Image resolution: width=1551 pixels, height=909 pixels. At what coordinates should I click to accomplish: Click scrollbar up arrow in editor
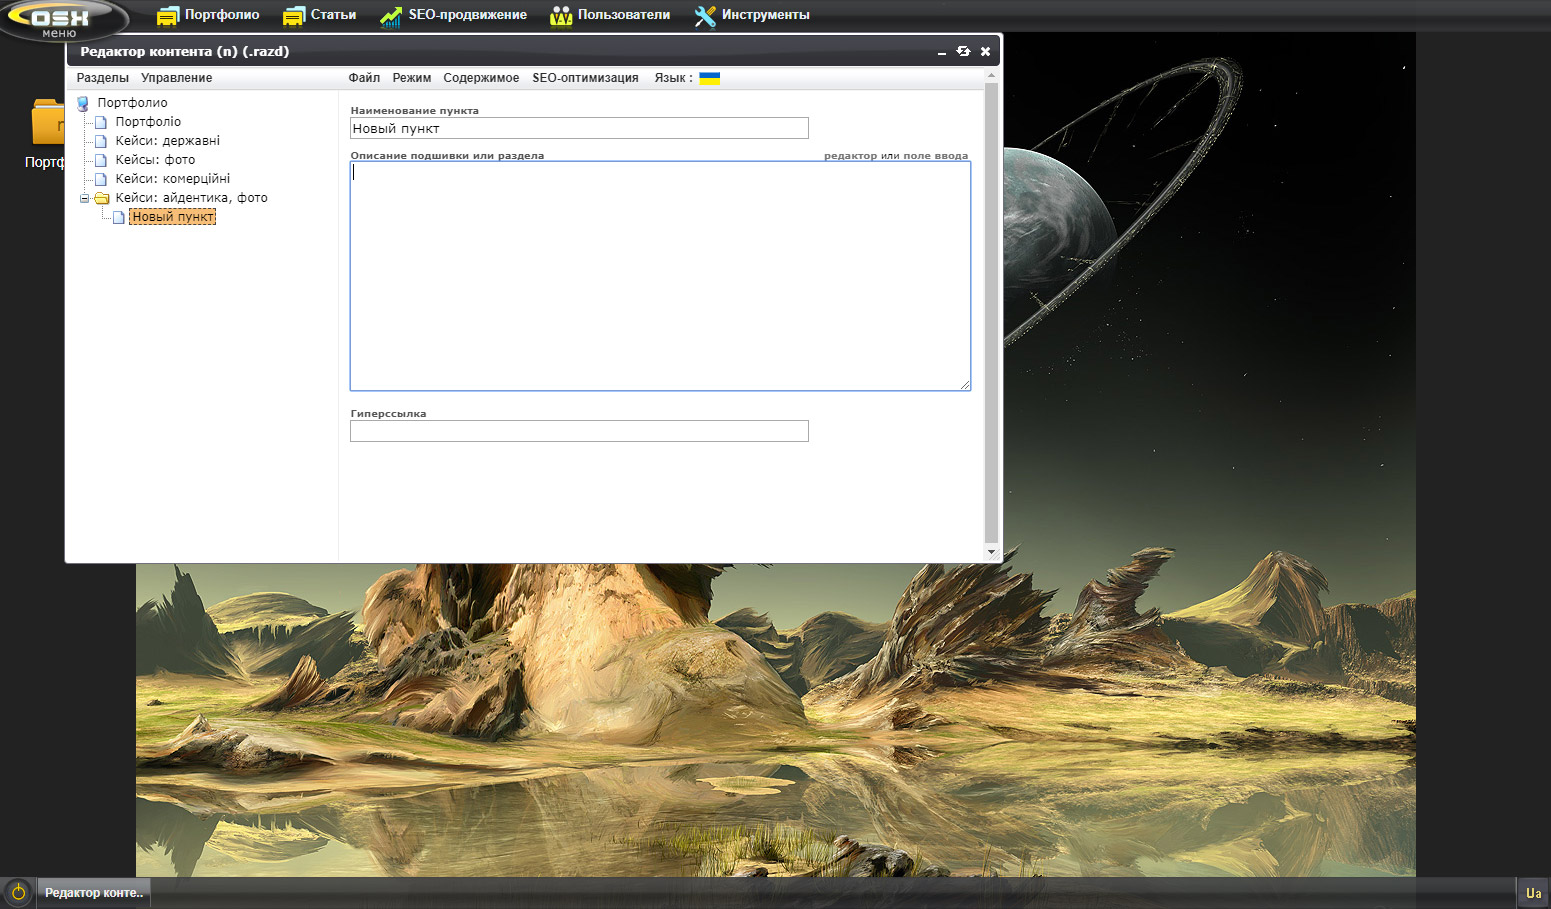coord(991,75)
